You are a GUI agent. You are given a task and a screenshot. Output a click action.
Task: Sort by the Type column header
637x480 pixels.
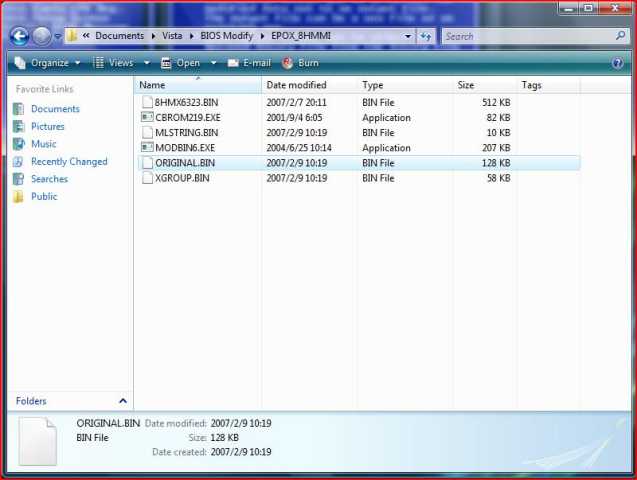click(405, 85)
